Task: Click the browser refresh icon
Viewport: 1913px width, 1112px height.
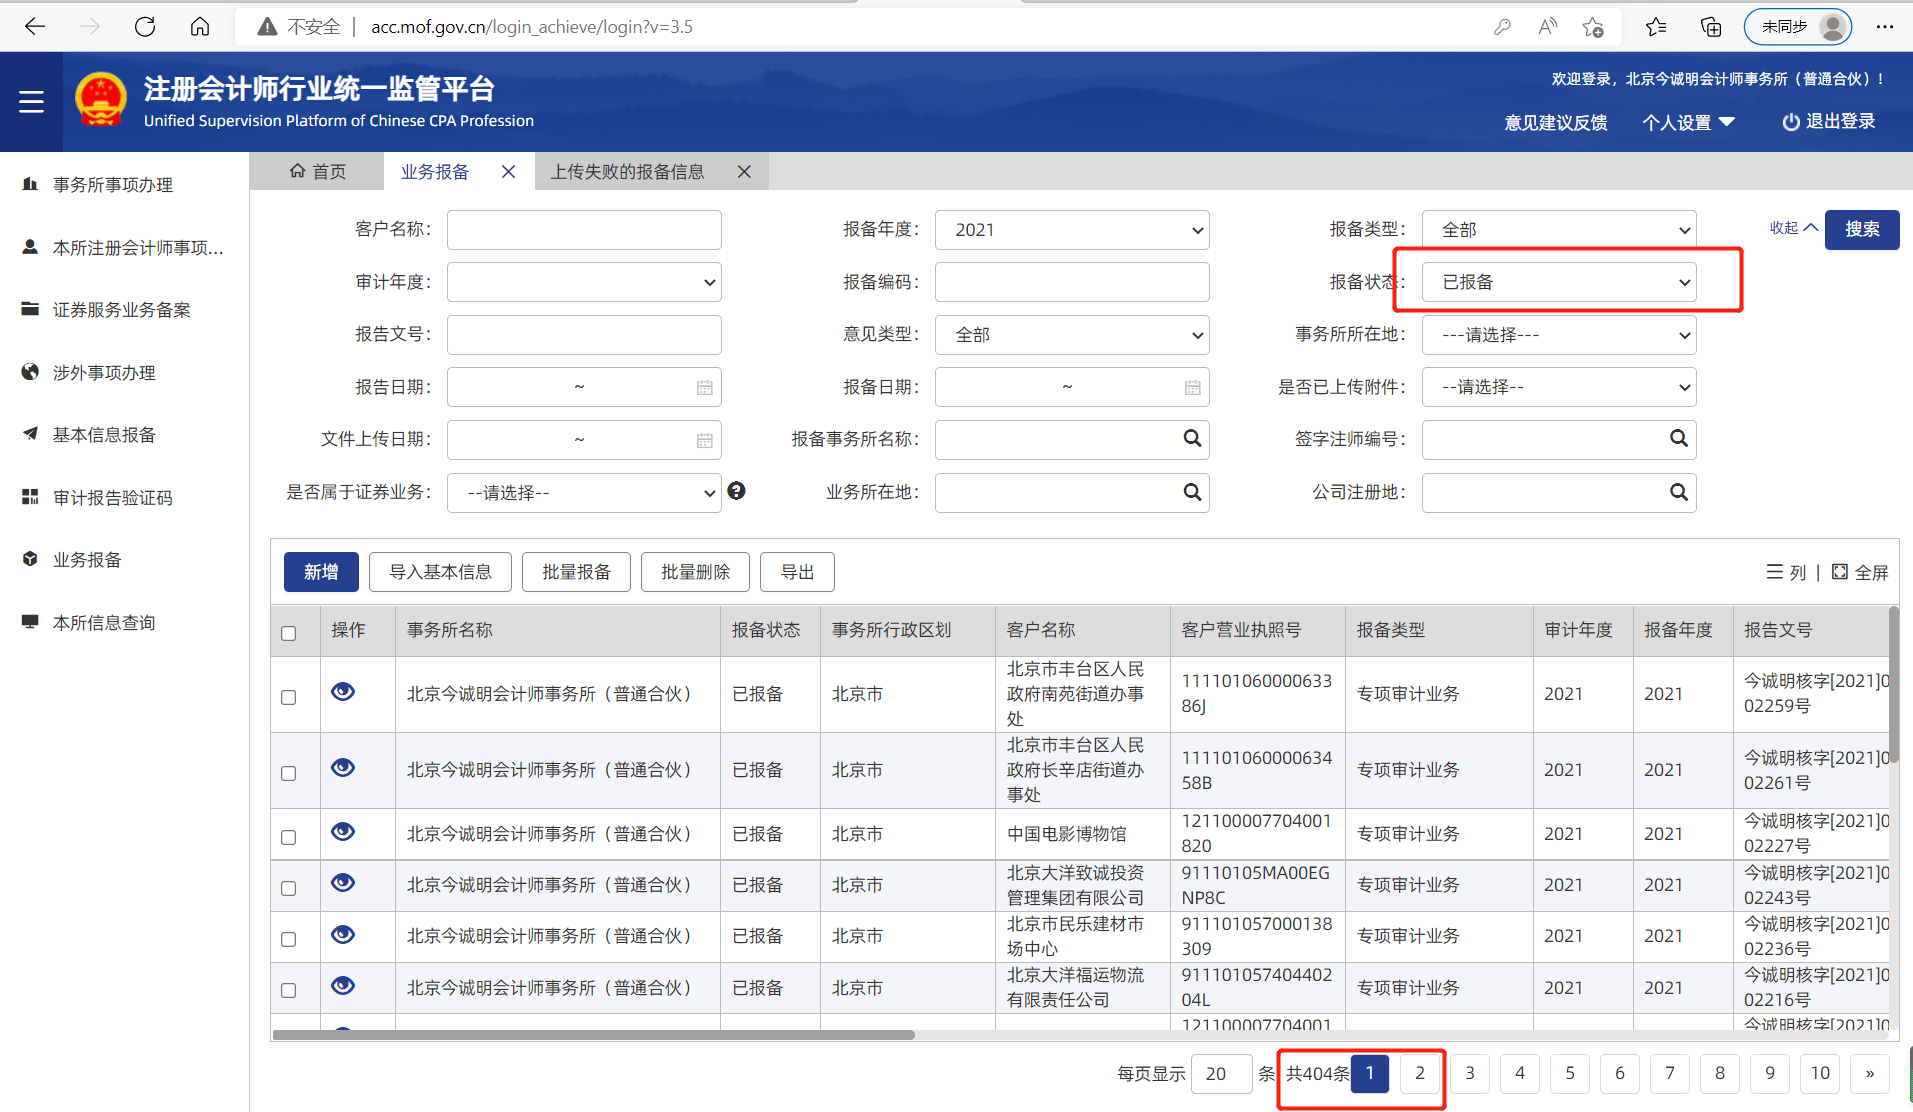Action: (145, 27)
